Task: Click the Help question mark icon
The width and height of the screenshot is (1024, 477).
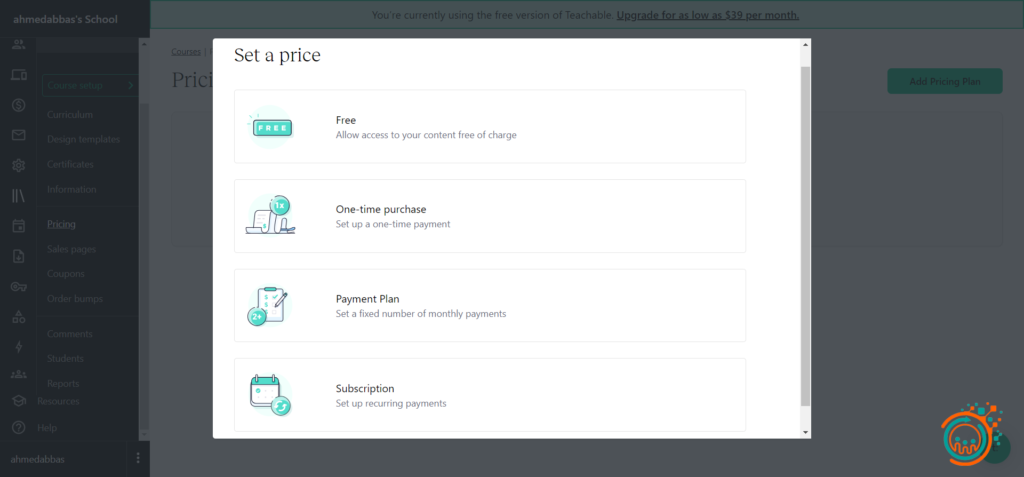Action: click(18, 427)
